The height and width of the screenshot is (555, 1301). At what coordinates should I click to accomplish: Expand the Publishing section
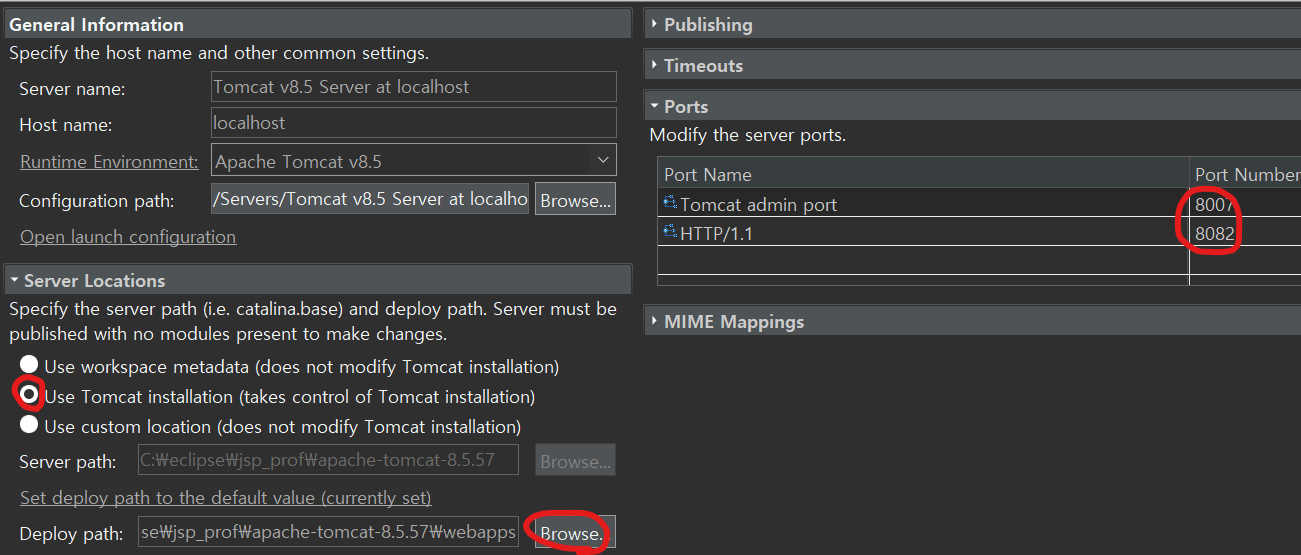654,24
